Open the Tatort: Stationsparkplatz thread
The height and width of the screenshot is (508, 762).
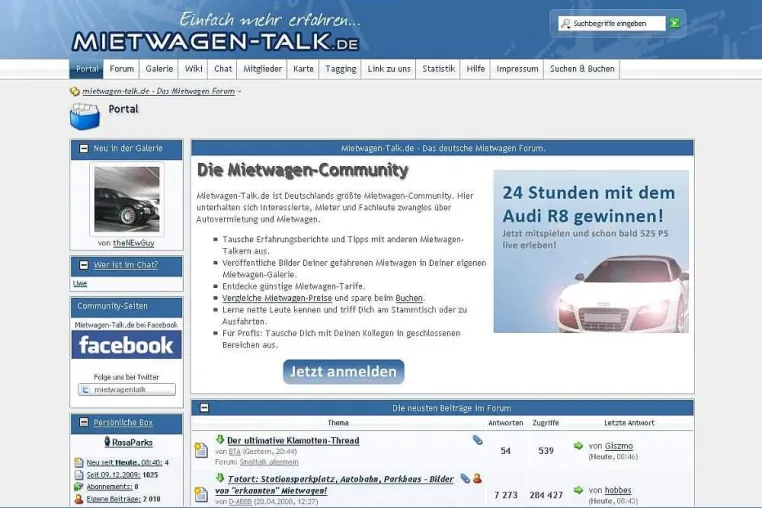(x=334, y=485)
